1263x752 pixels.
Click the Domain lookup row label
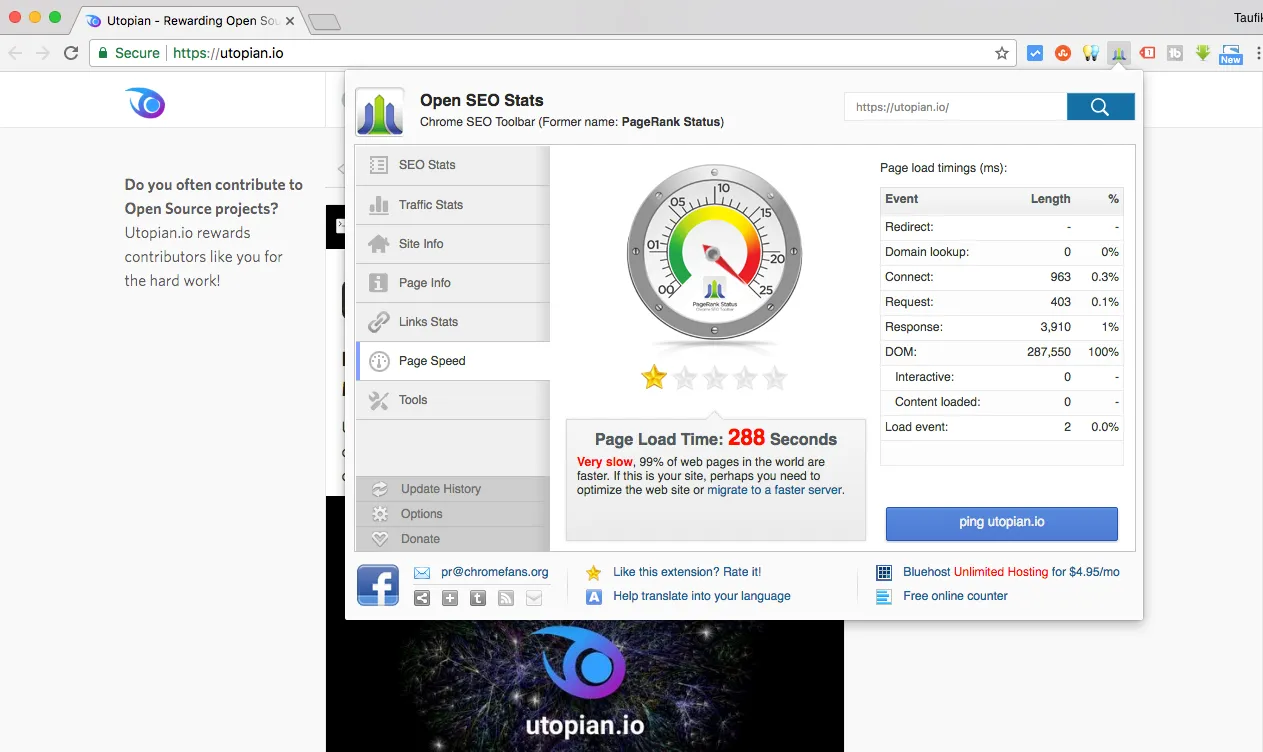click(x=927, y=252)
